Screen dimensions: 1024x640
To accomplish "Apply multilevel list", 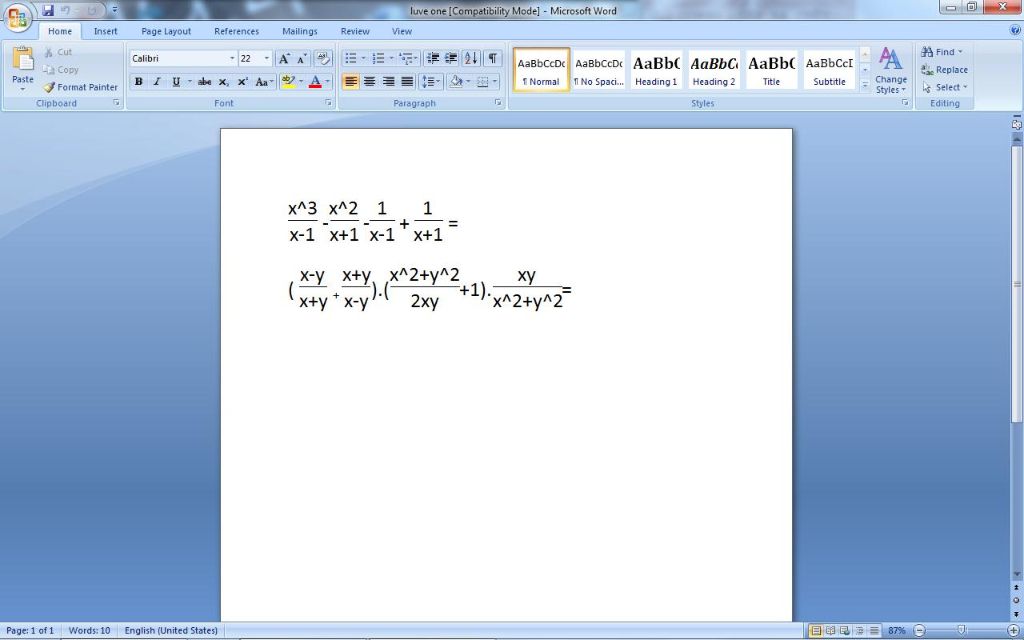I will [x=406, y=59].
